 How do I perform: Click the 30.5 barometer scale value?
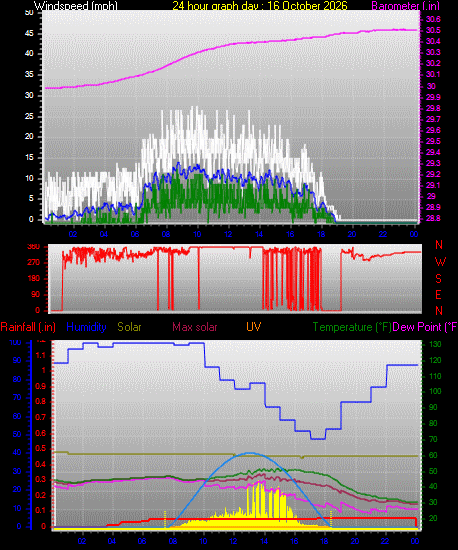(433, 31)
